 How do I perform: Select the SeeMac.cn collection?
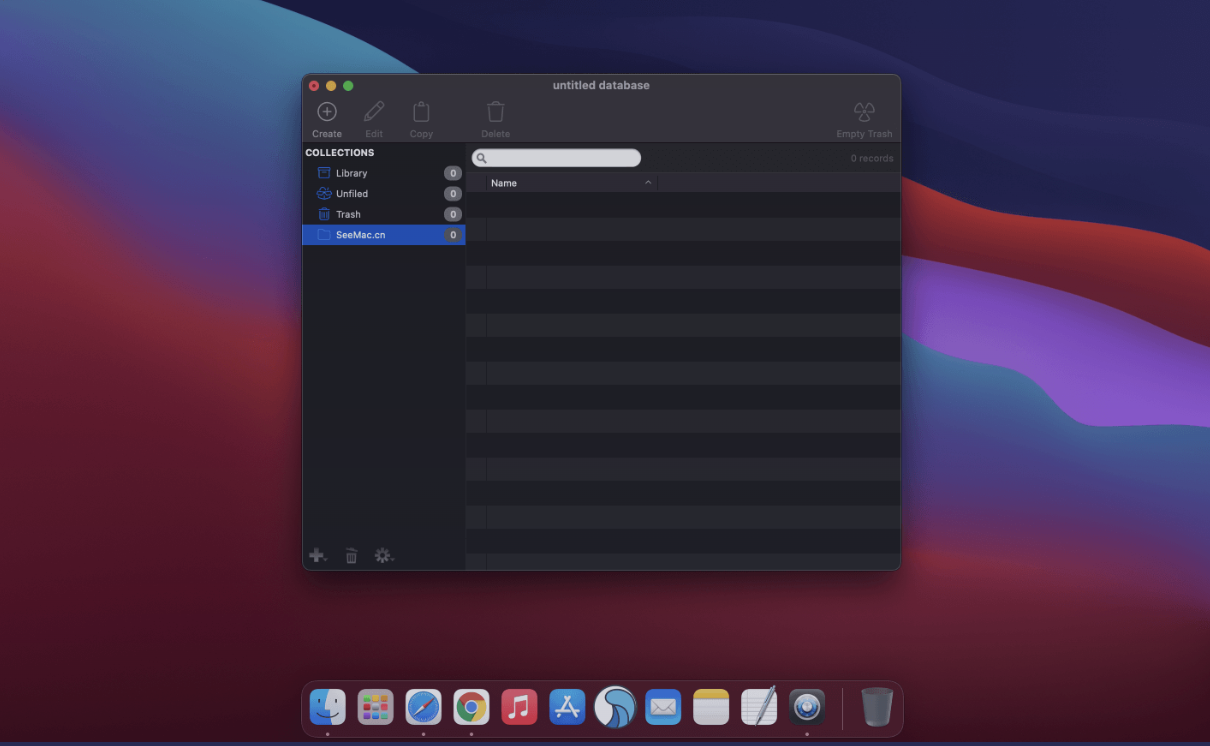click(363, 234)
